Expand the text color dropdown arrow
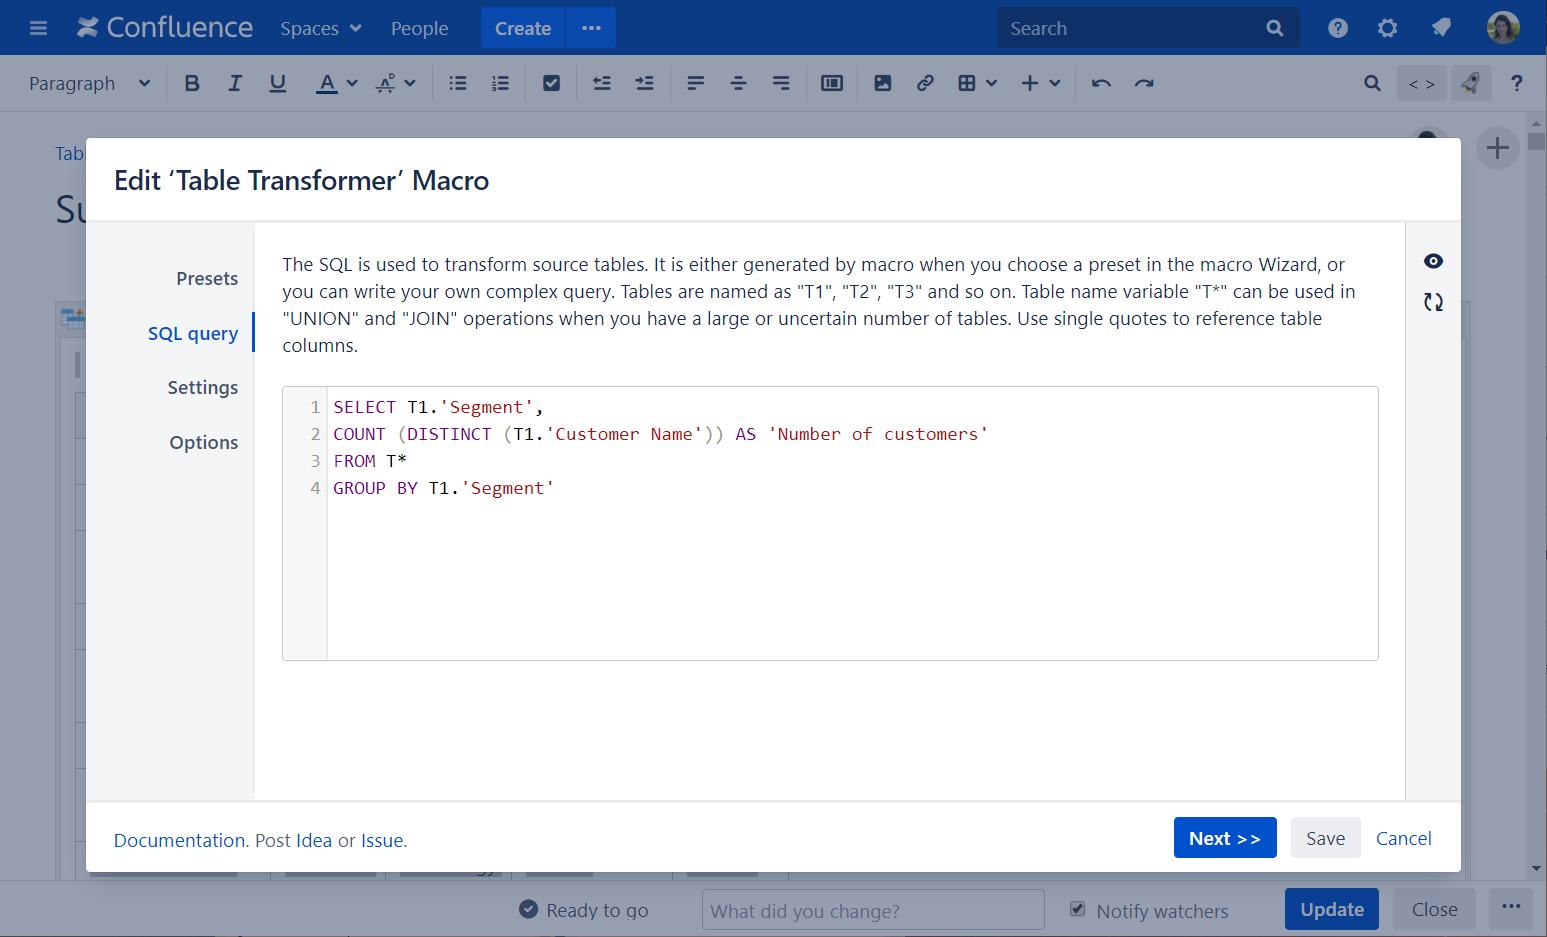 coord(352,83)
